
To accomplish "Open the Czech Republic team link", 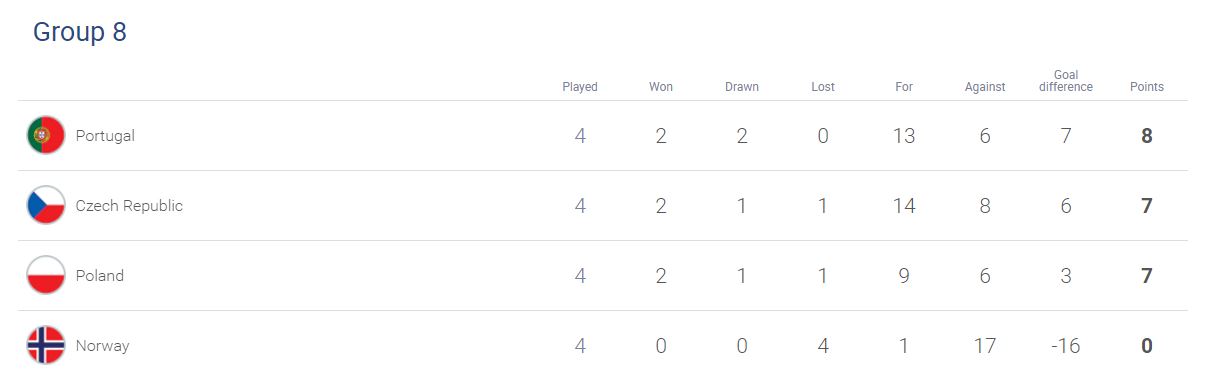I will (129, 206).
